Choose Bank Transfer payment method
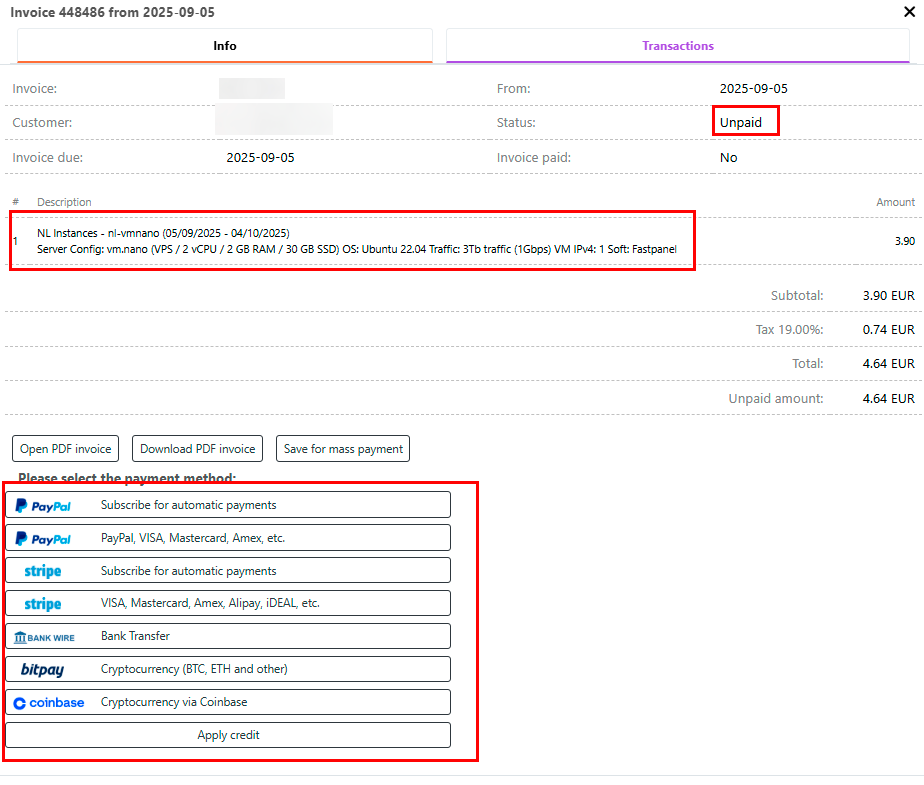Viewport: 924px width, 785px height. pos(135,636)
